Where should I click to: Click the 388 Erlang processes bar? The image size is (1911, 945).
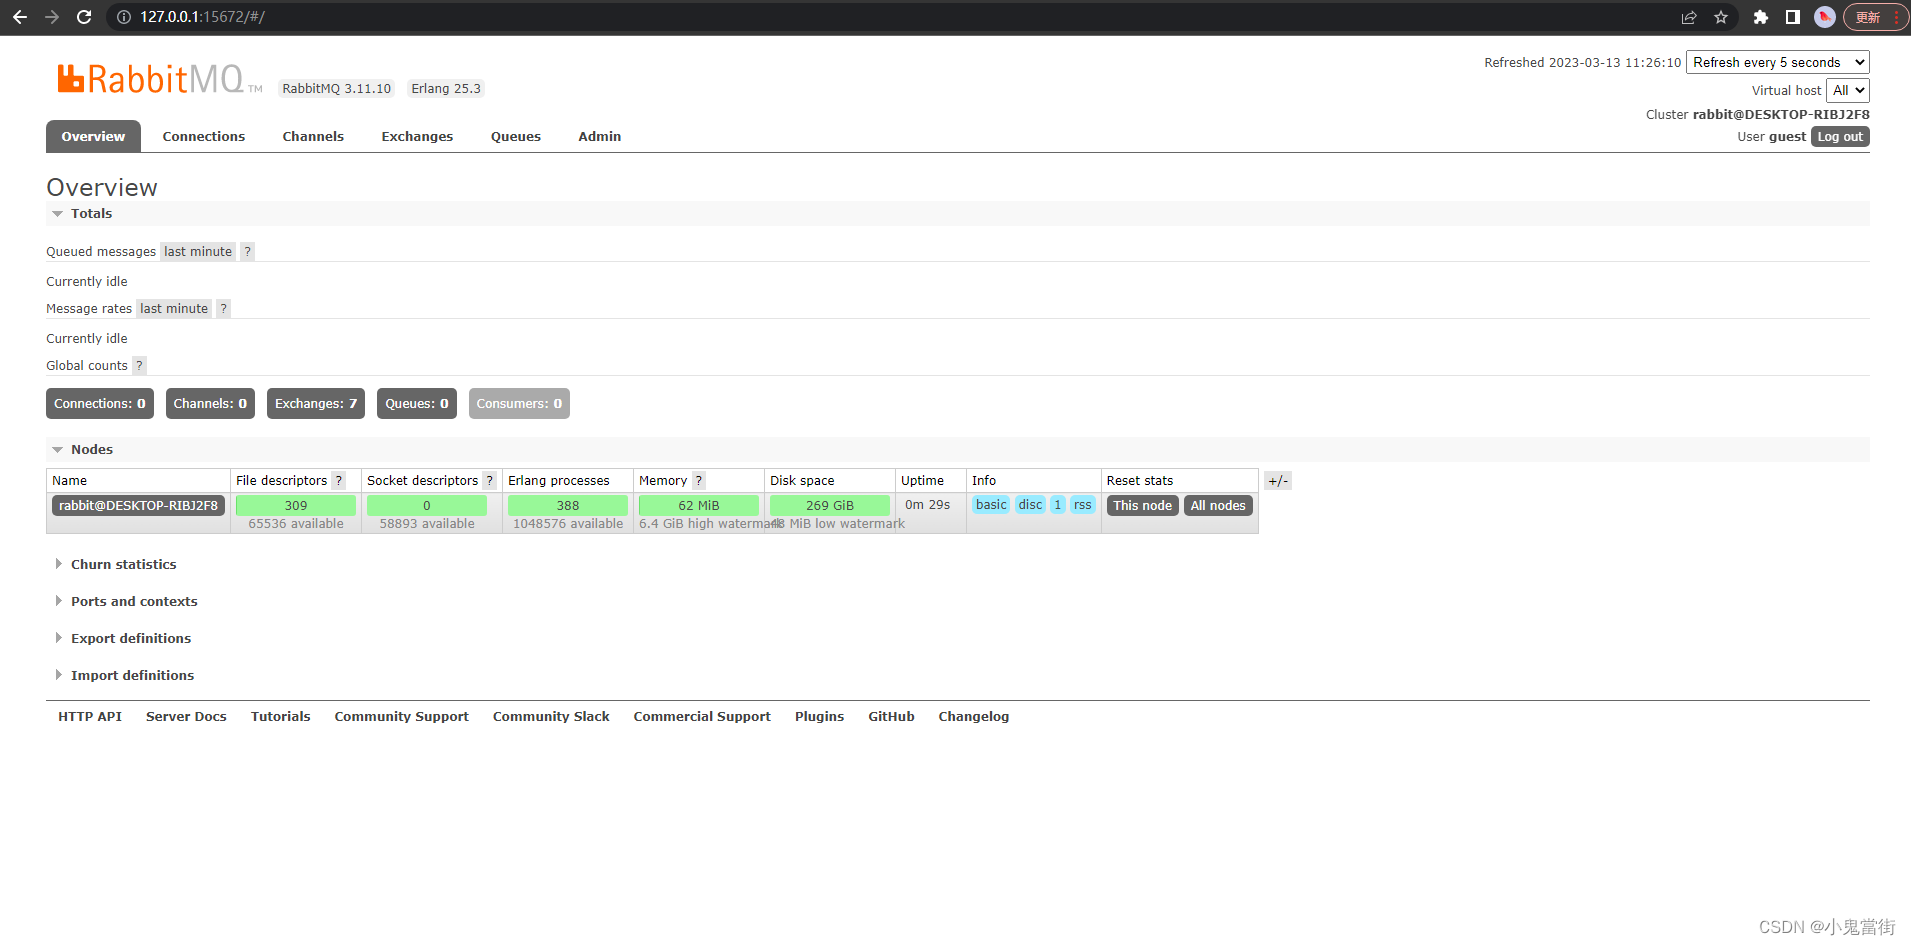[568, 506]
